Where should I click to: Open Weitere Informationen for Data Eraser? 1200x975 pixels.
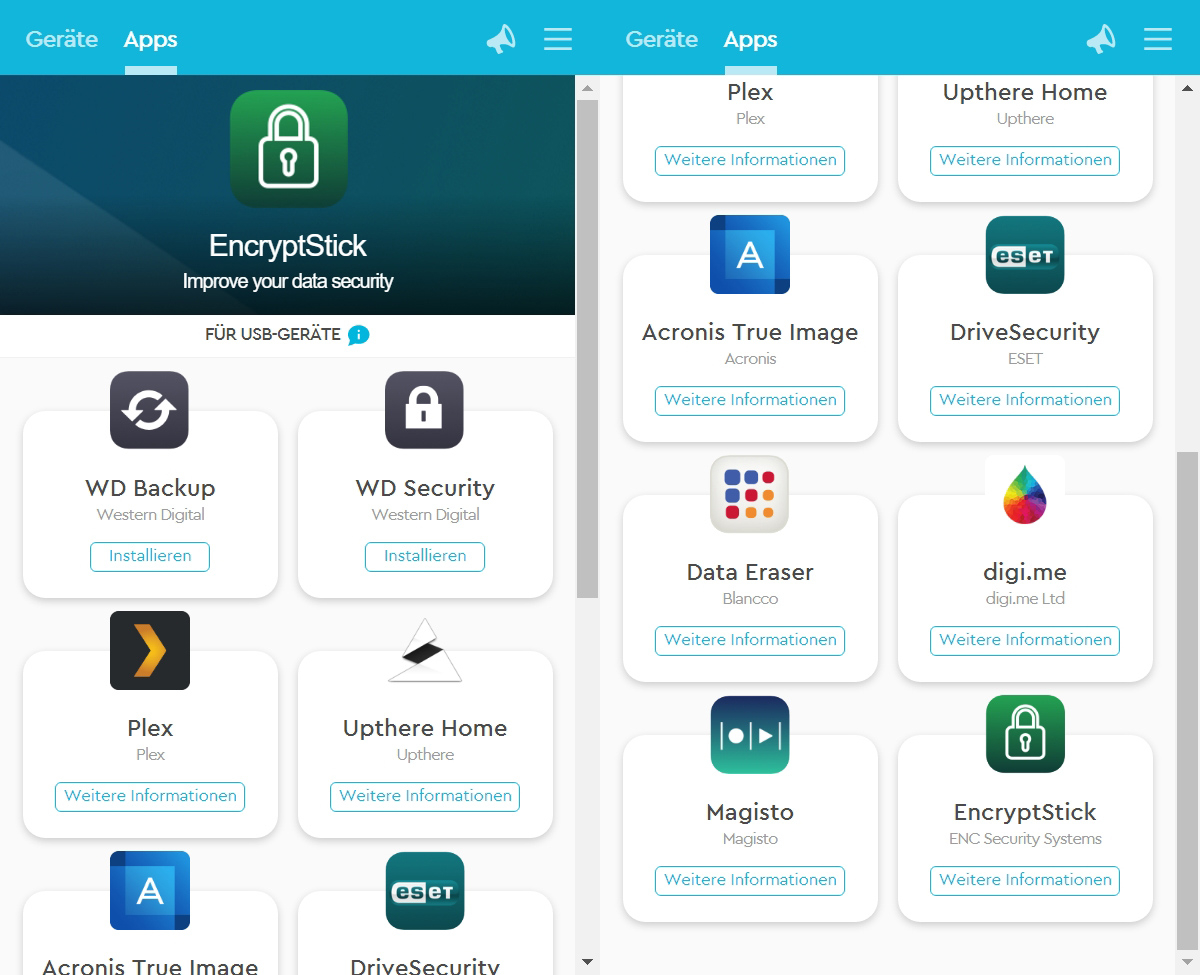pyautogui.click(x=750, y=640)
